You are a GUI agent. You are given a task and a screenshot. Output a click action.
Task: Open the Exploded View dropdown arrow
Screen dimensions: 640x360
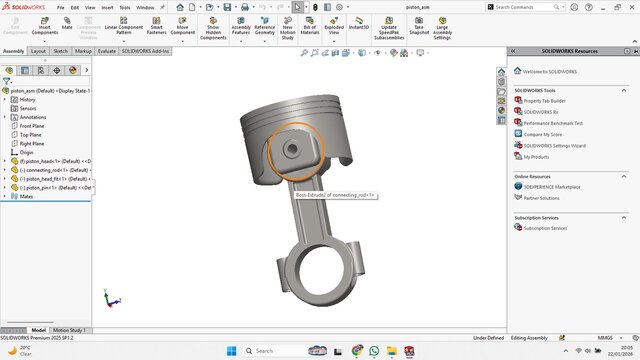point(334,41)
